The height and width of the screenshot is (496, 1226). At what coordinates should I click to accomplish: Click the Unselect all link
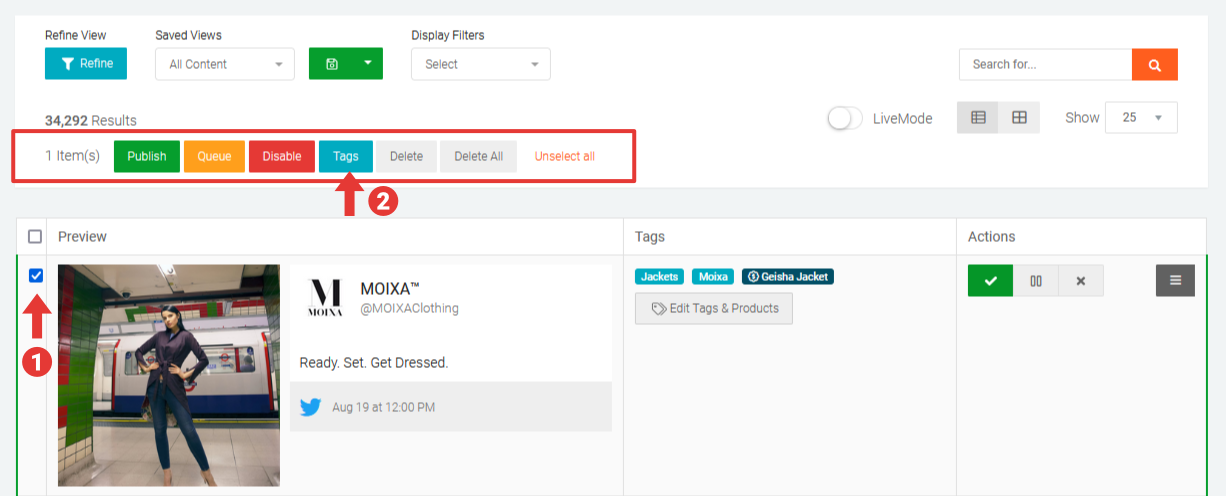(564, 157)
